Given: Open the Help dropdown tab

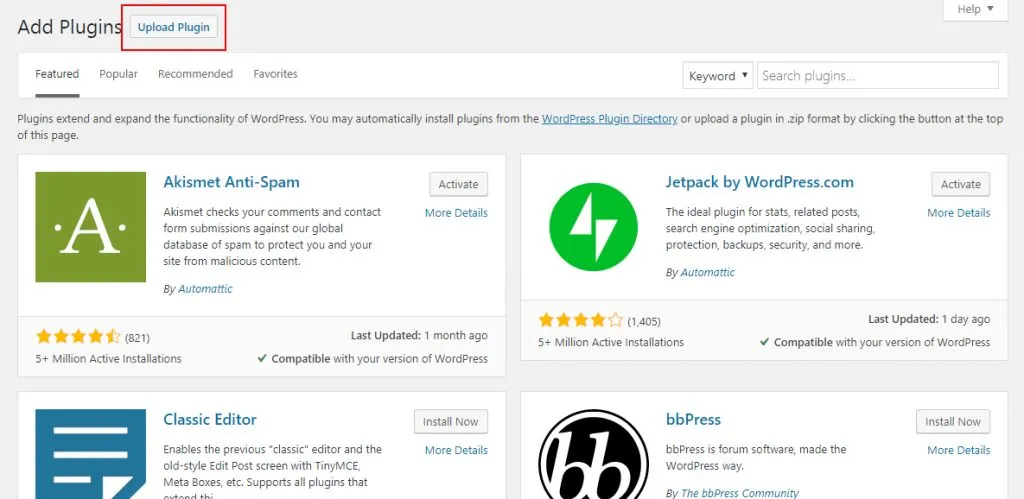Looking at the screenshot, I should click(976, 9).
